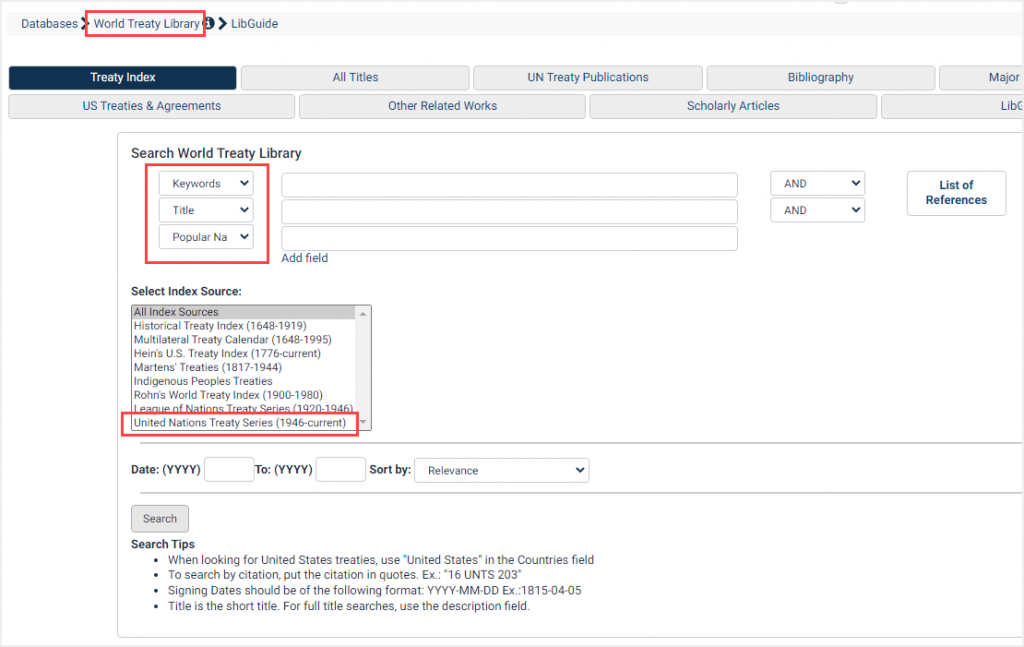The width and height of the screenshot is (1024, 647).
Task: Select League of Nations Treaty Series entry
Action: coord(244,408)
